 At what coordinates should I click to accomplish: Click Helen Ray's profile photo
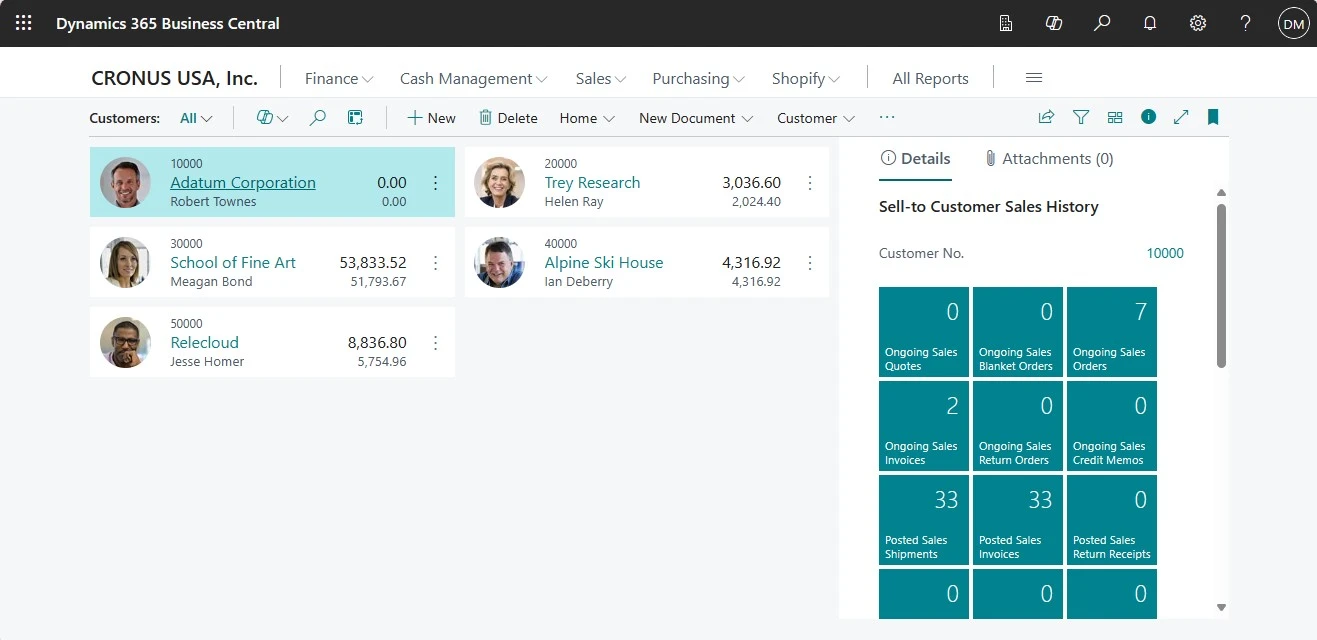[500, 183]
